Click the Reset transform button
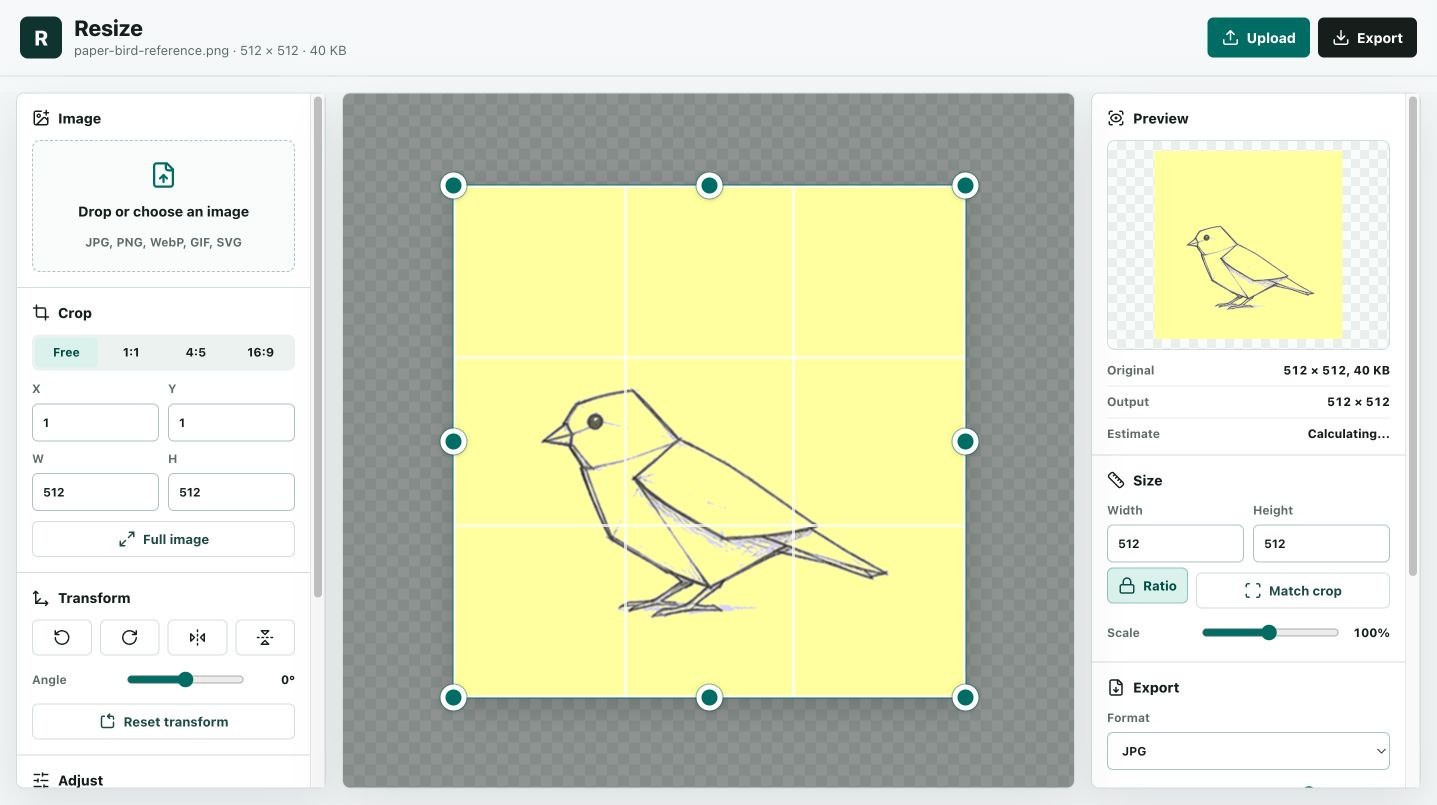The image size is (1437, 805). pyautogui.click(x=163, y=721)
